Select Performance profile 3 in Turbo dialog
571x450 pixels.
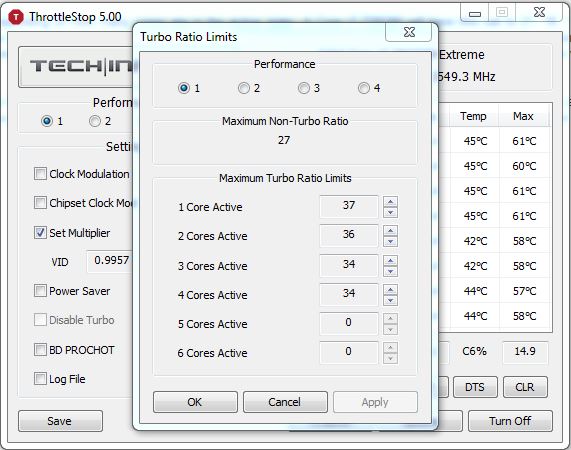coord(303,88)
